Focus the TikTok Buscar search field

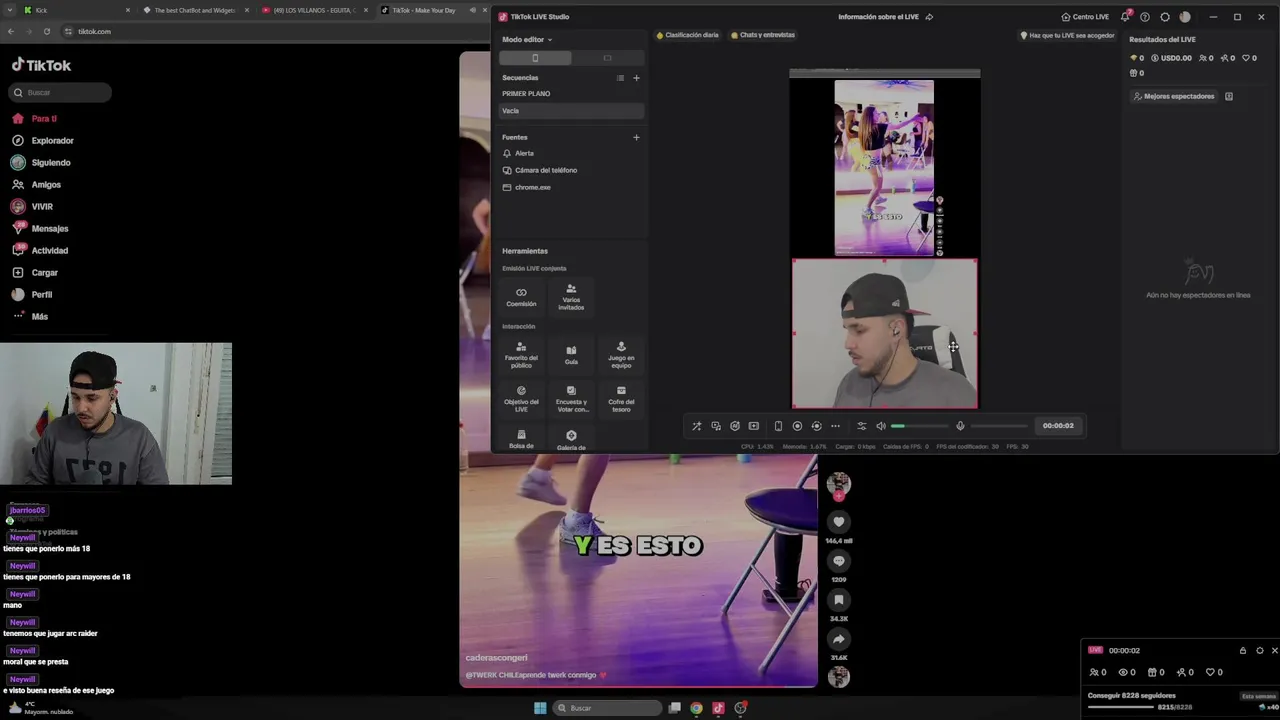tap(60, 92)
